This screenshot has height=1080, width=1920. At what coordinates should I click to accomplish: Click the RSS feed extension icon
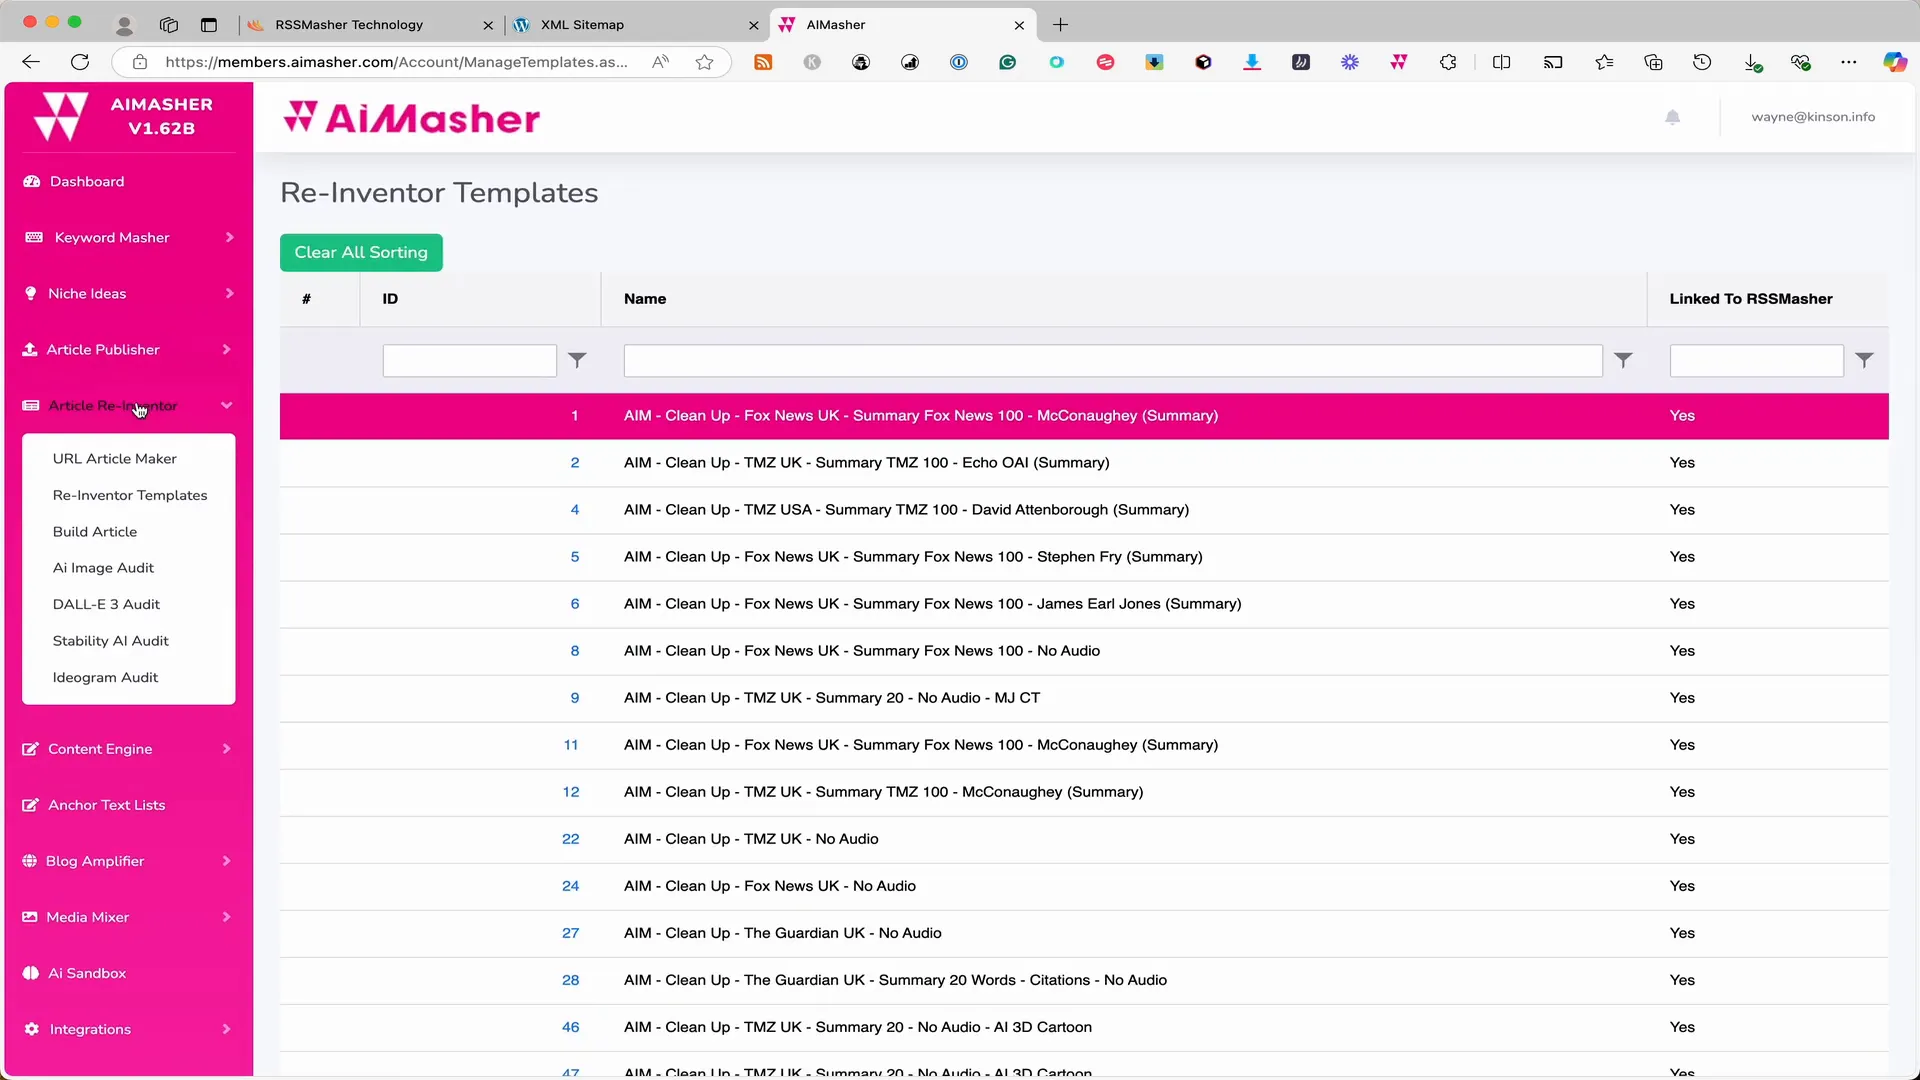pyautogui.click(x=763, y=62)
